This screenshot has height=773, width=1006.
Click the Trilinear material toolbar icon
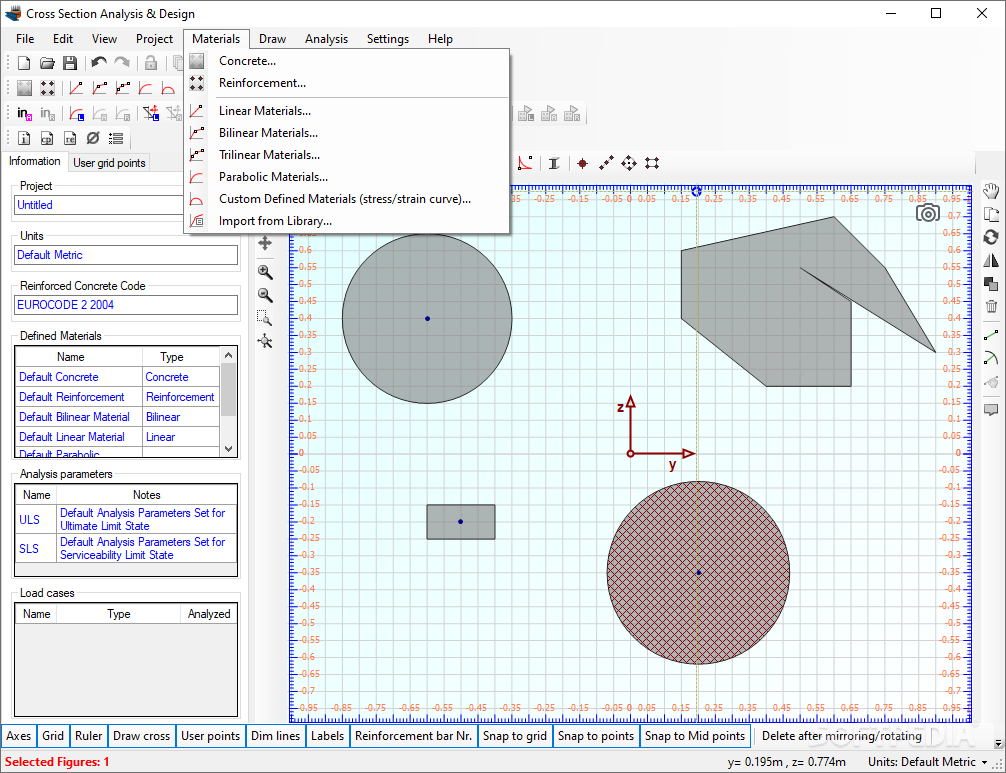tap(123, 88)
